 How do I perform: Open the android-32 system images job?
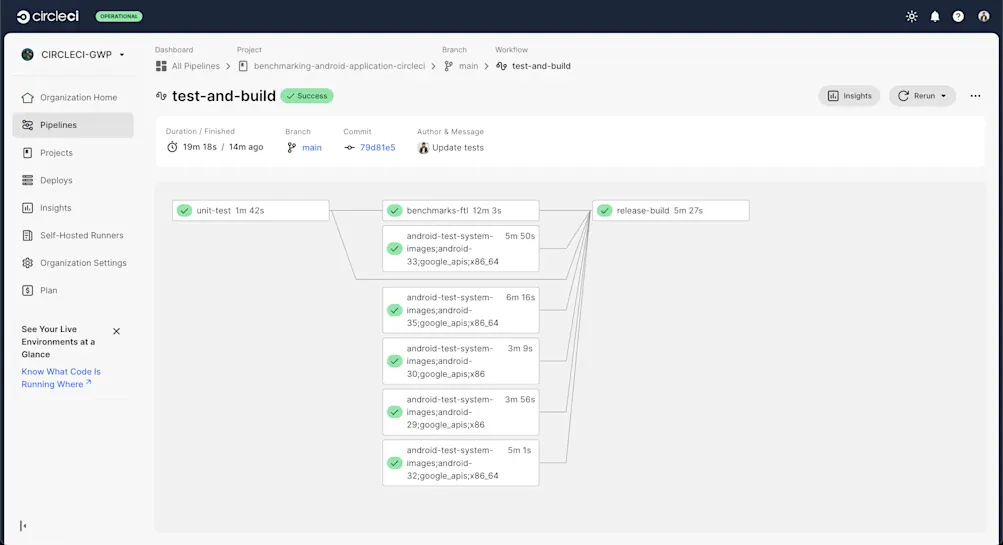pos(461,463)
